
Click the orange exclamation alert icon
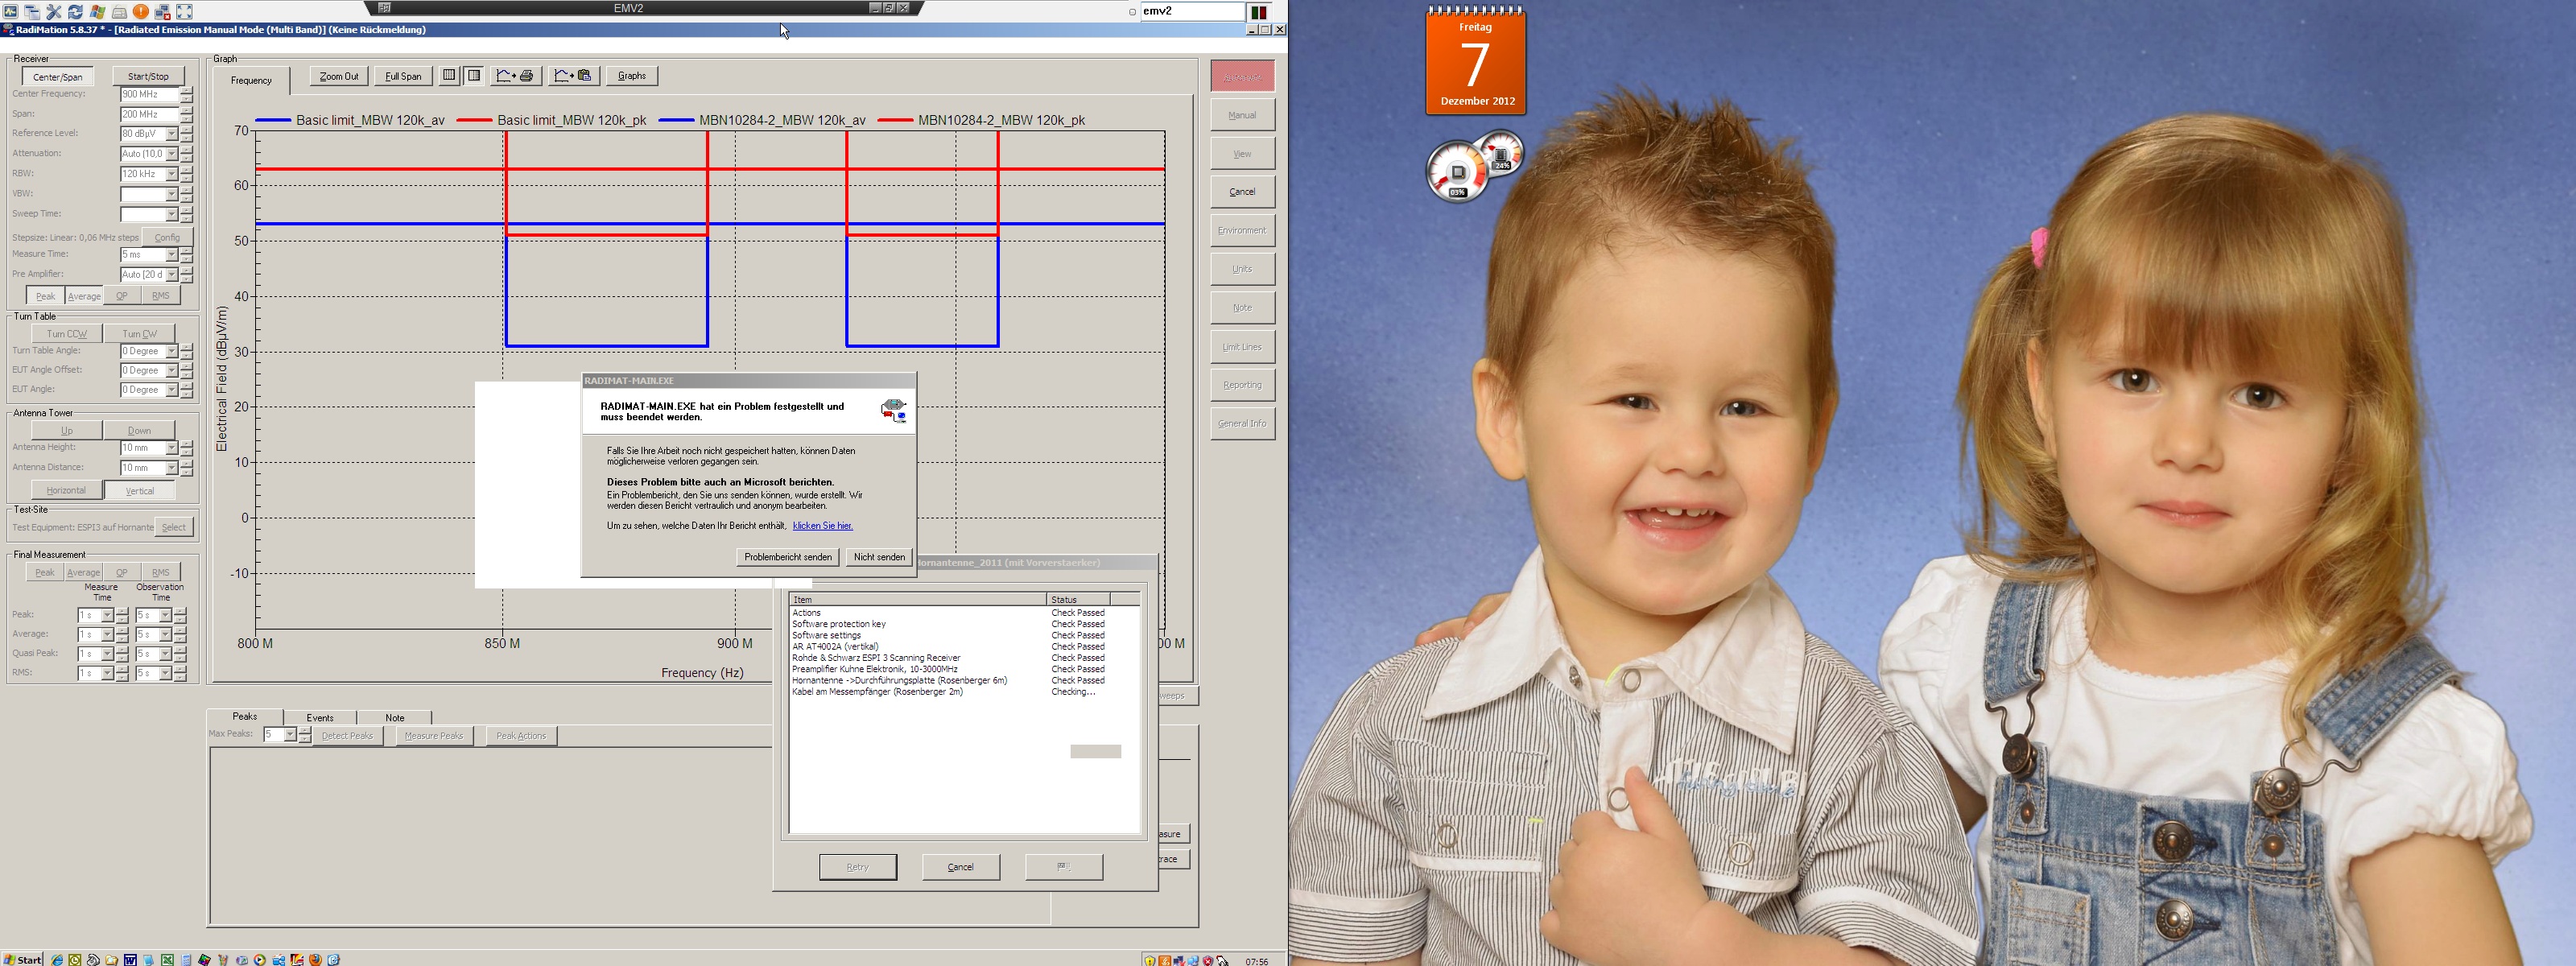[x=141, y=12]
